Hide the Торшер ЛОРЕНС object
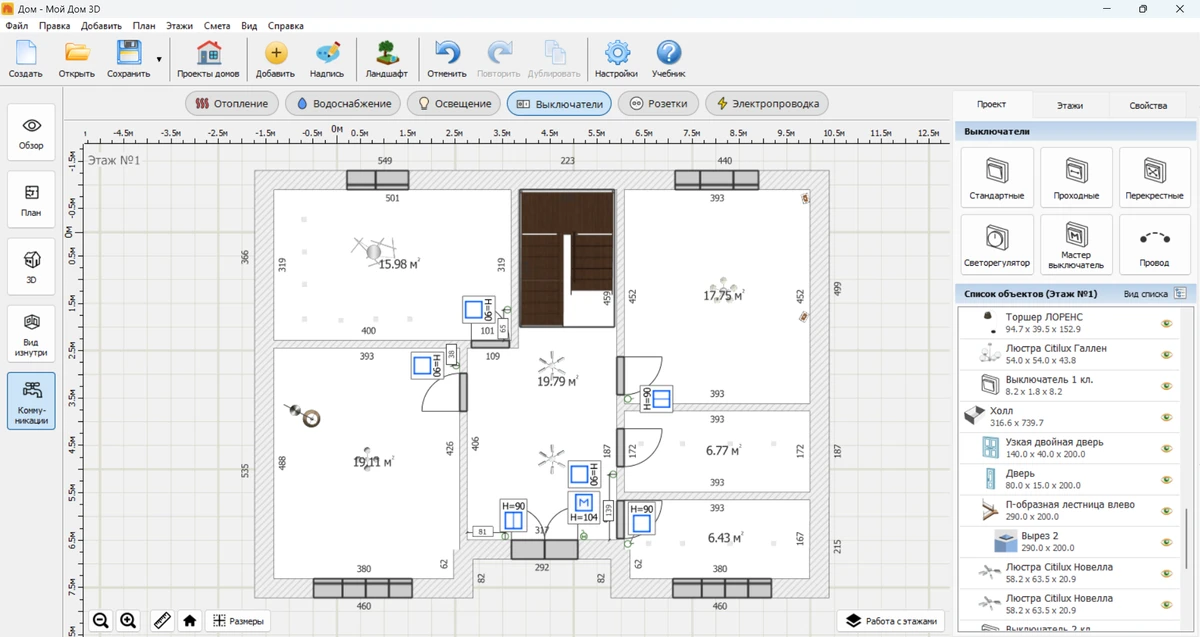1200x637 pixels. click(x=1166, y=323)
